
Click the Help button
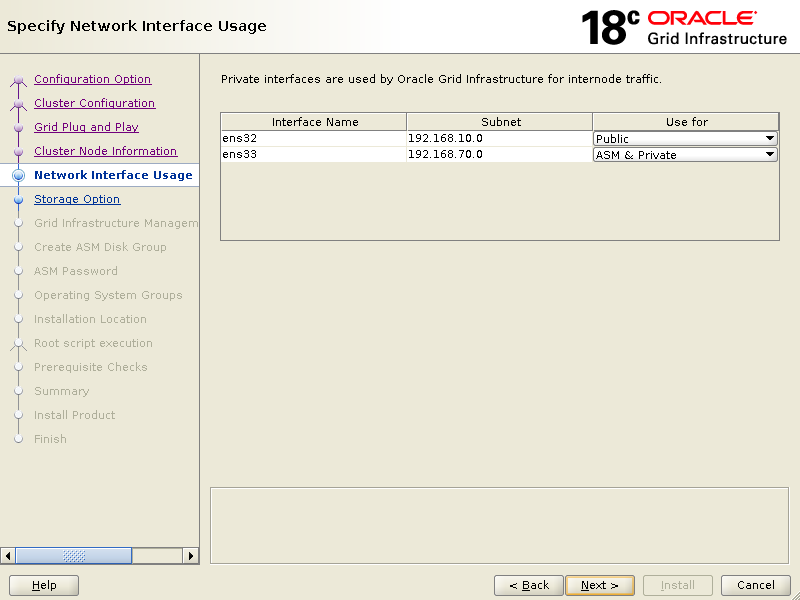point(44,585)
